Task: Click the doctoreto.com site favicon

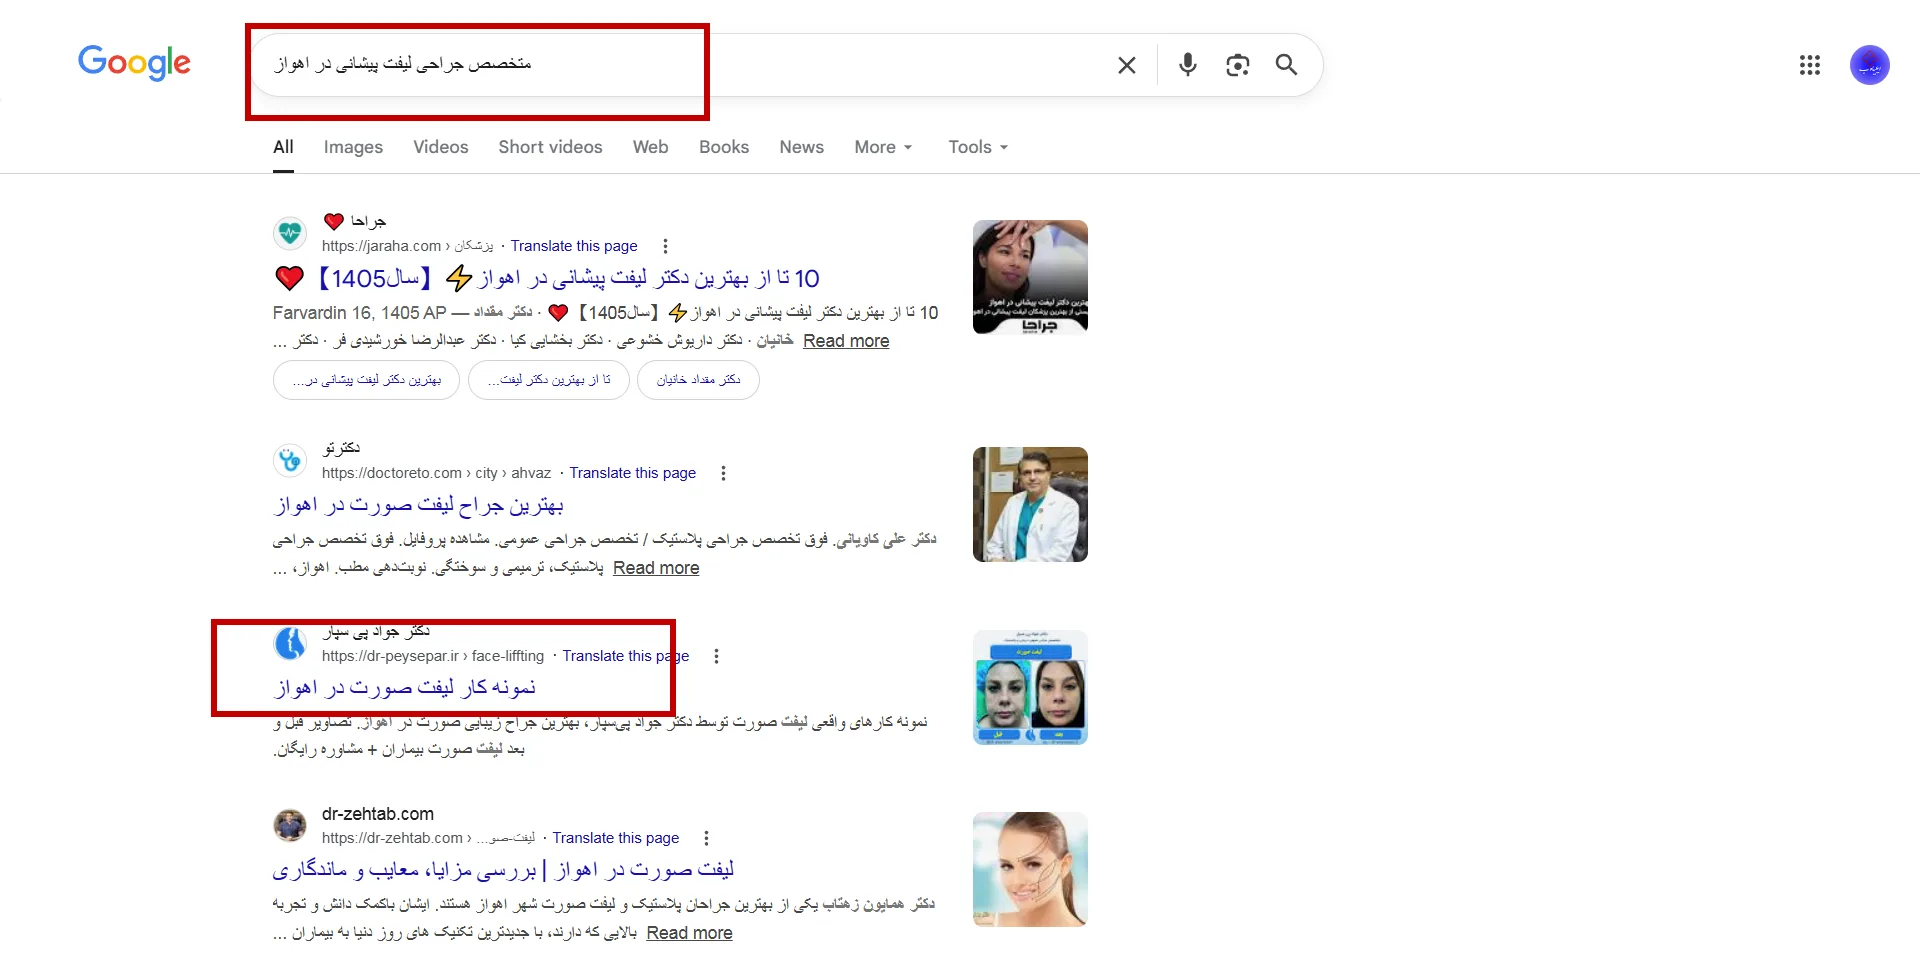Action: 290,460
